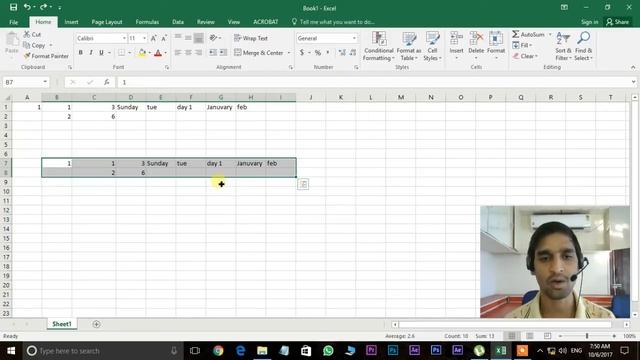Open Cell Styles gallery
The width and height of the screenshot is (640, 360).
(432, 46)
